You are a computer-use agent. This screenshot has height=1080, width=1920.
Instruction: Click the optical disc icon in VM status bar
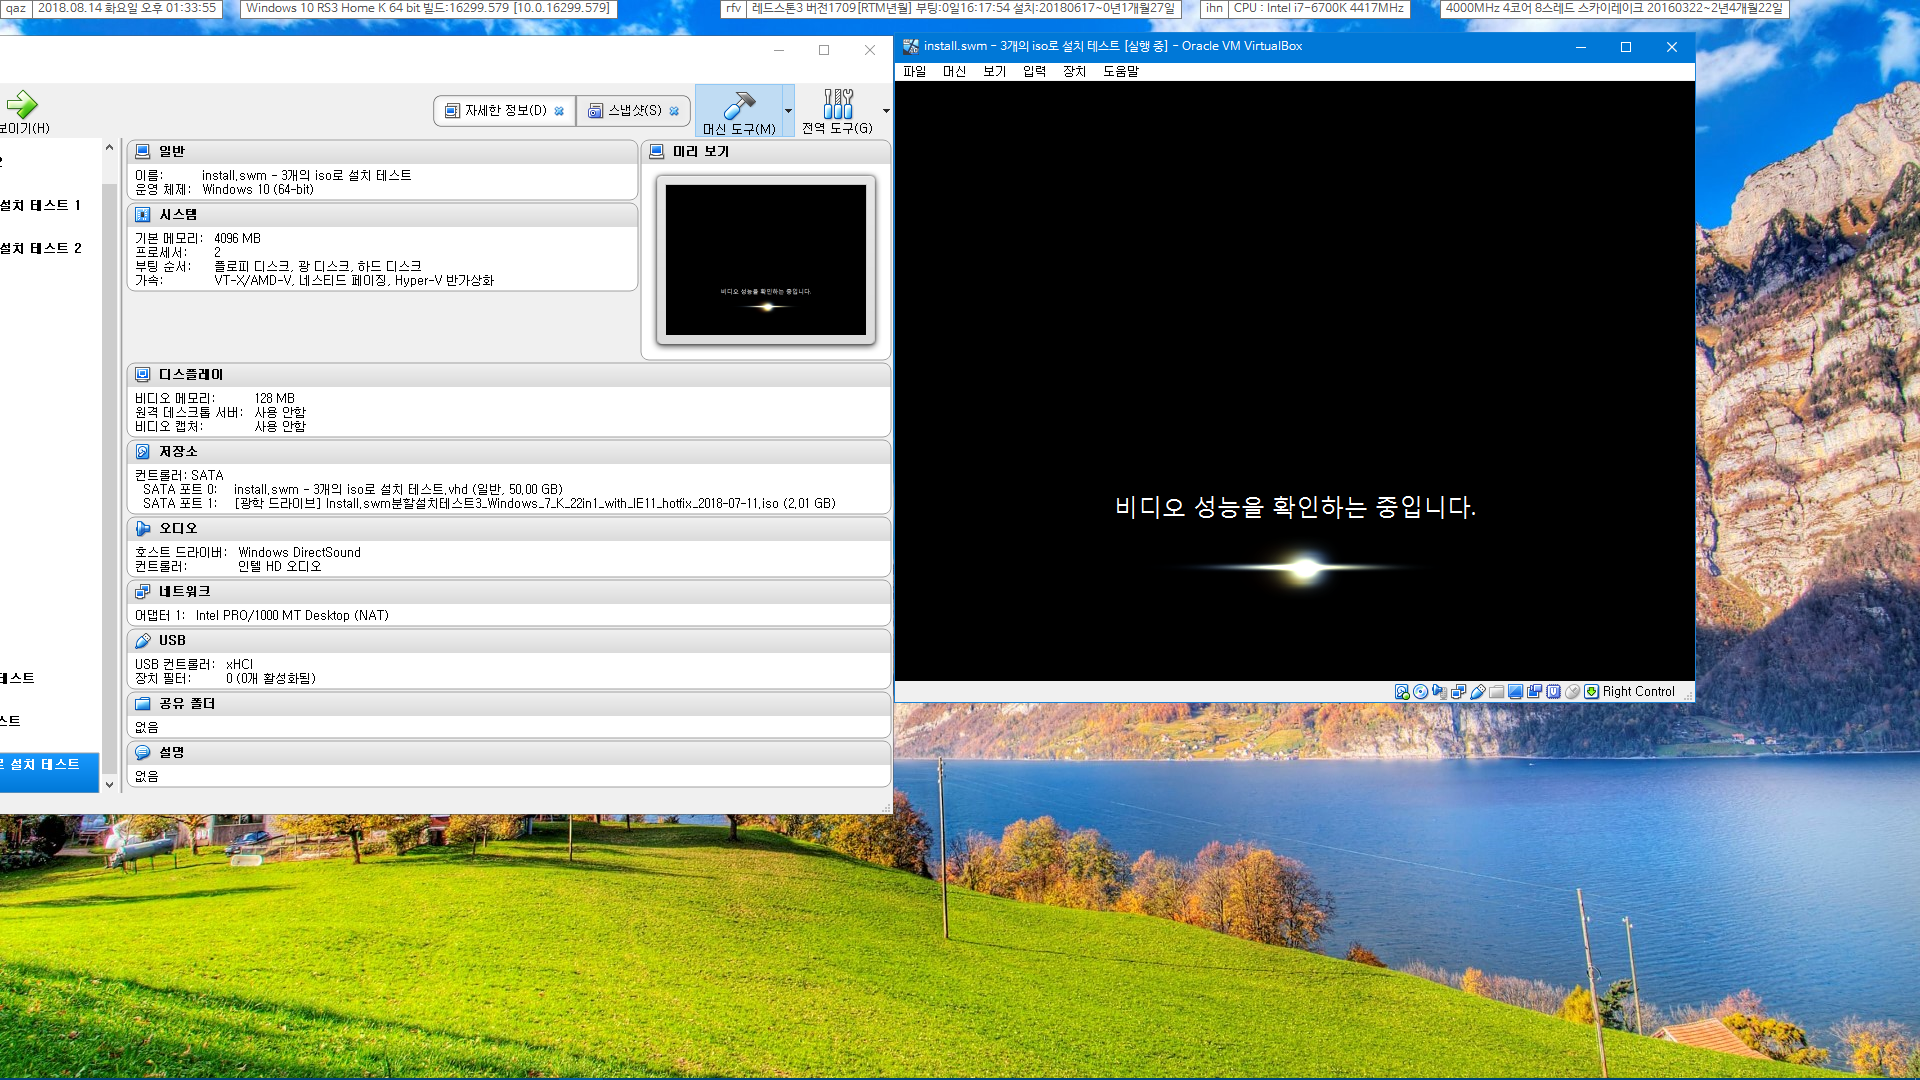click(x=1420, y=691)
